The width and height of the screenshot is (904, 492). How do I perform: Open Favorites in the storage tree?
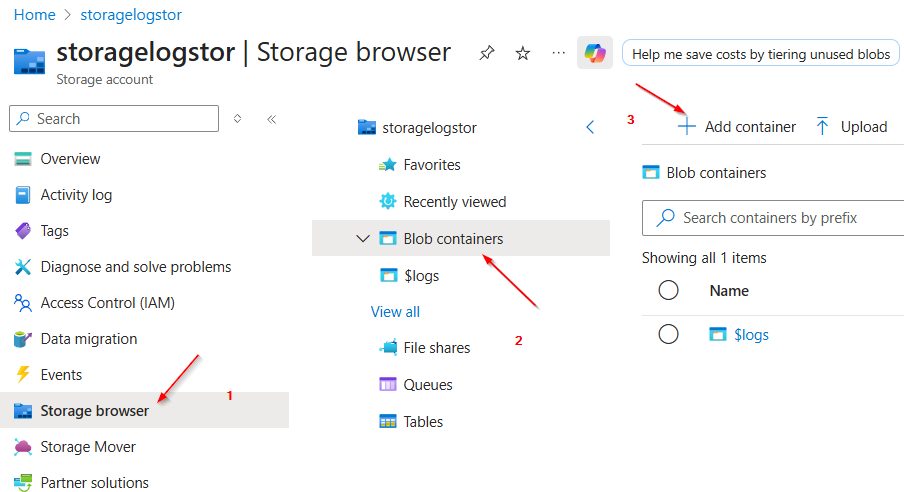coord(431,165)
